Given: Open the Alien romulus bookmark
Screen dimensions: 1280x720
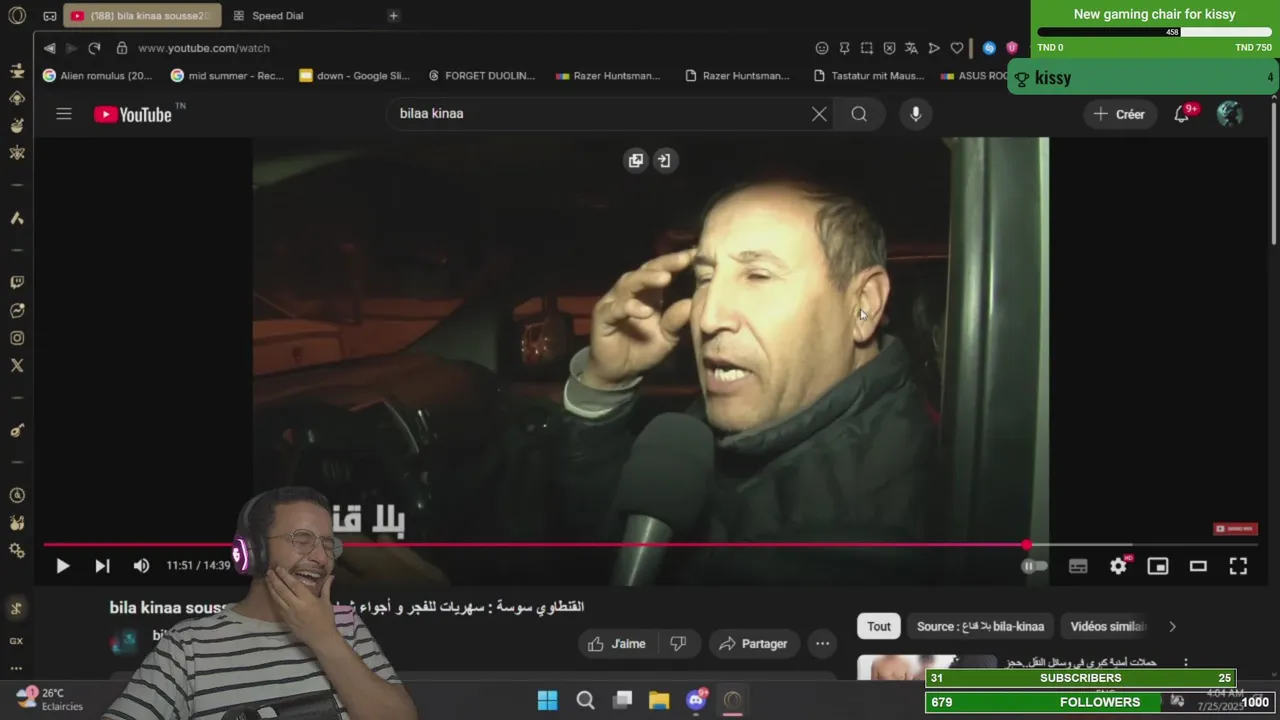Looking at the screenshot, I should [97, 76].
